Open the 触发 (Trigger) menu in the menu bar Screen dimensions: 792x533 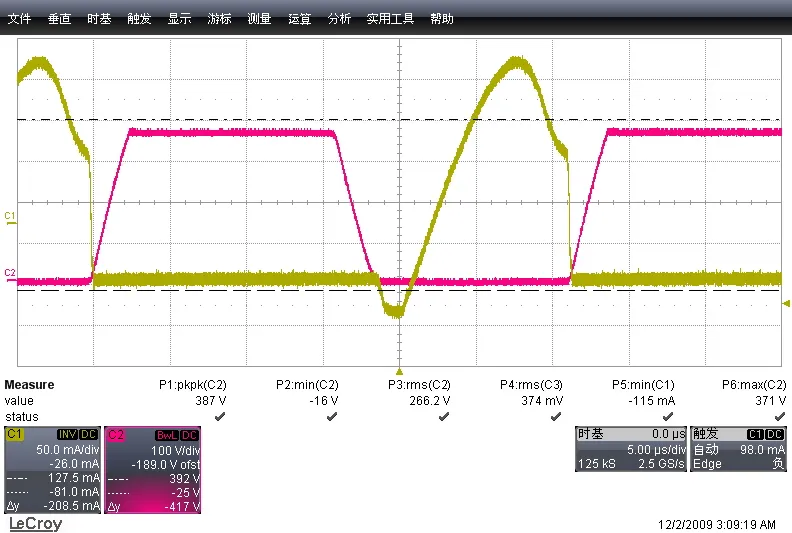[x=139, y=19]
